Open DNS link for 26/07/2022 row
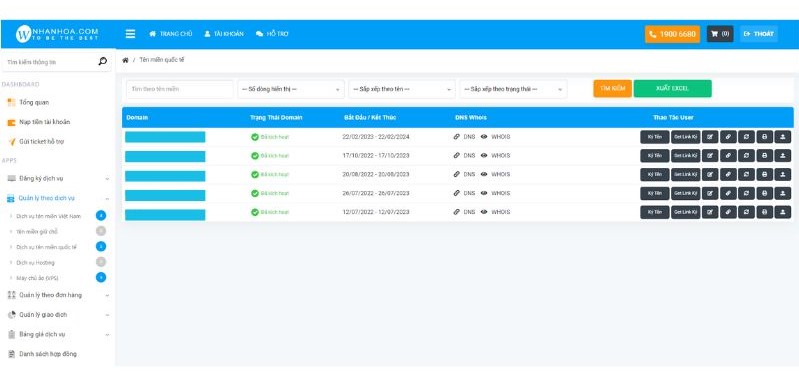The image size is (799, 371). tap(464, 193)
